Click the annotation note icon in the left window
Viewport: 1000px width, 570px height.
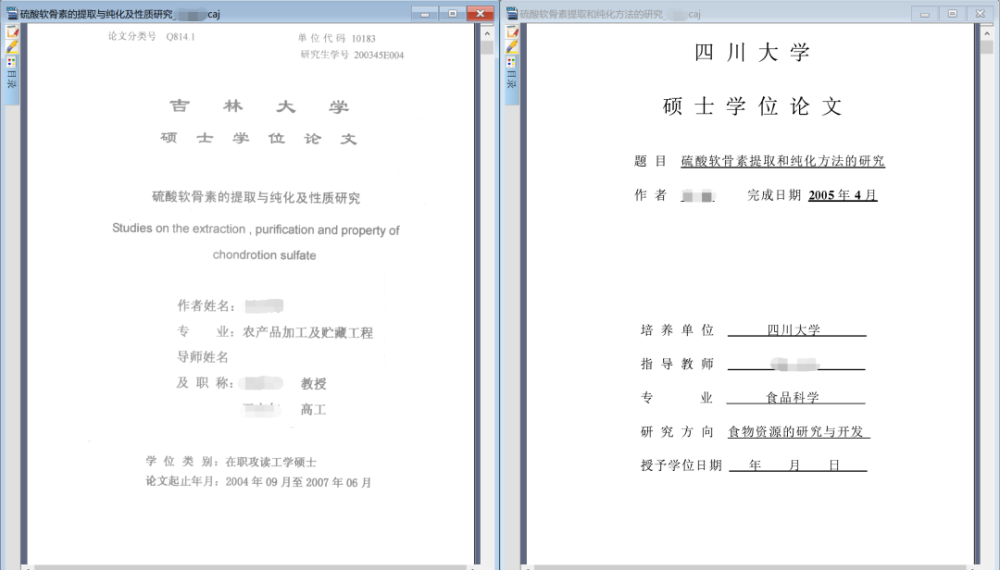pos(12,32)
